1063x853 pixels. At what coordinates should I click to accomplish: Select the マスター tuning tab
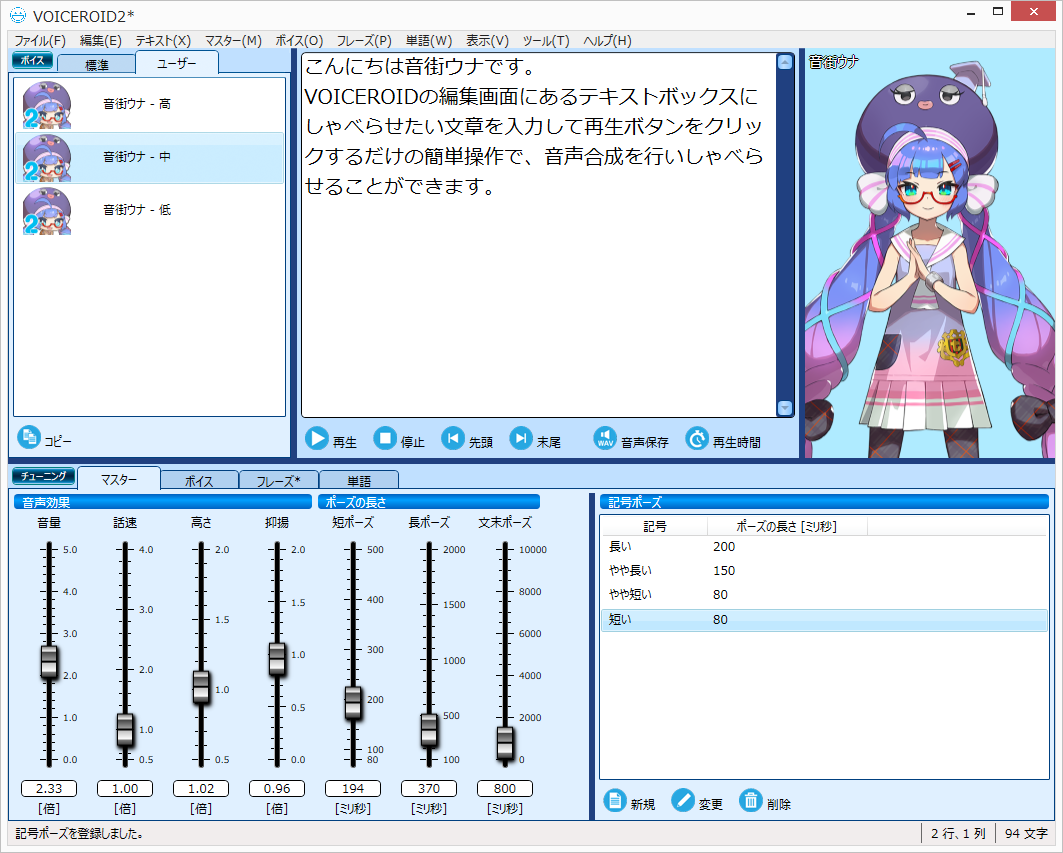pos(119,479)
